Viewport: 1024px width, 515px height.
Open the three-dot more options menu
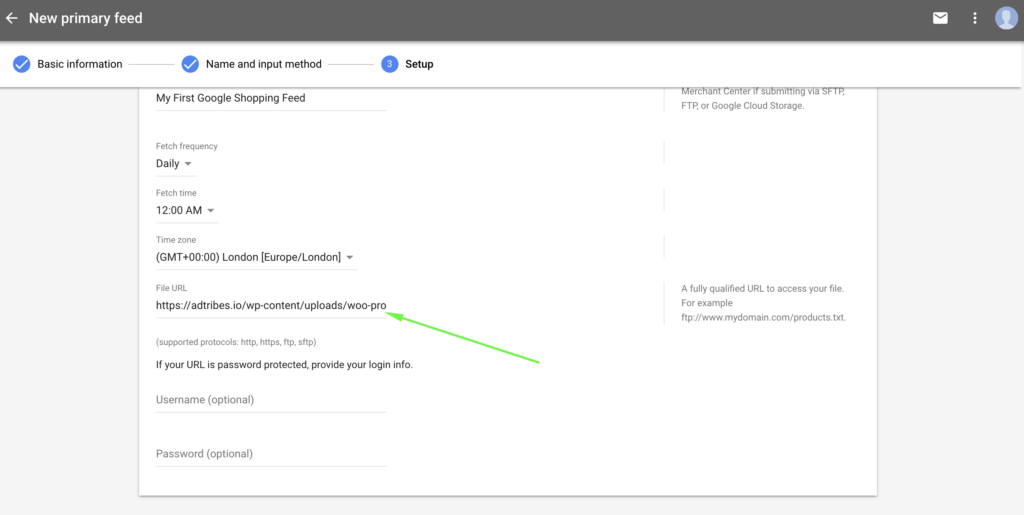(x=975, y=18)
